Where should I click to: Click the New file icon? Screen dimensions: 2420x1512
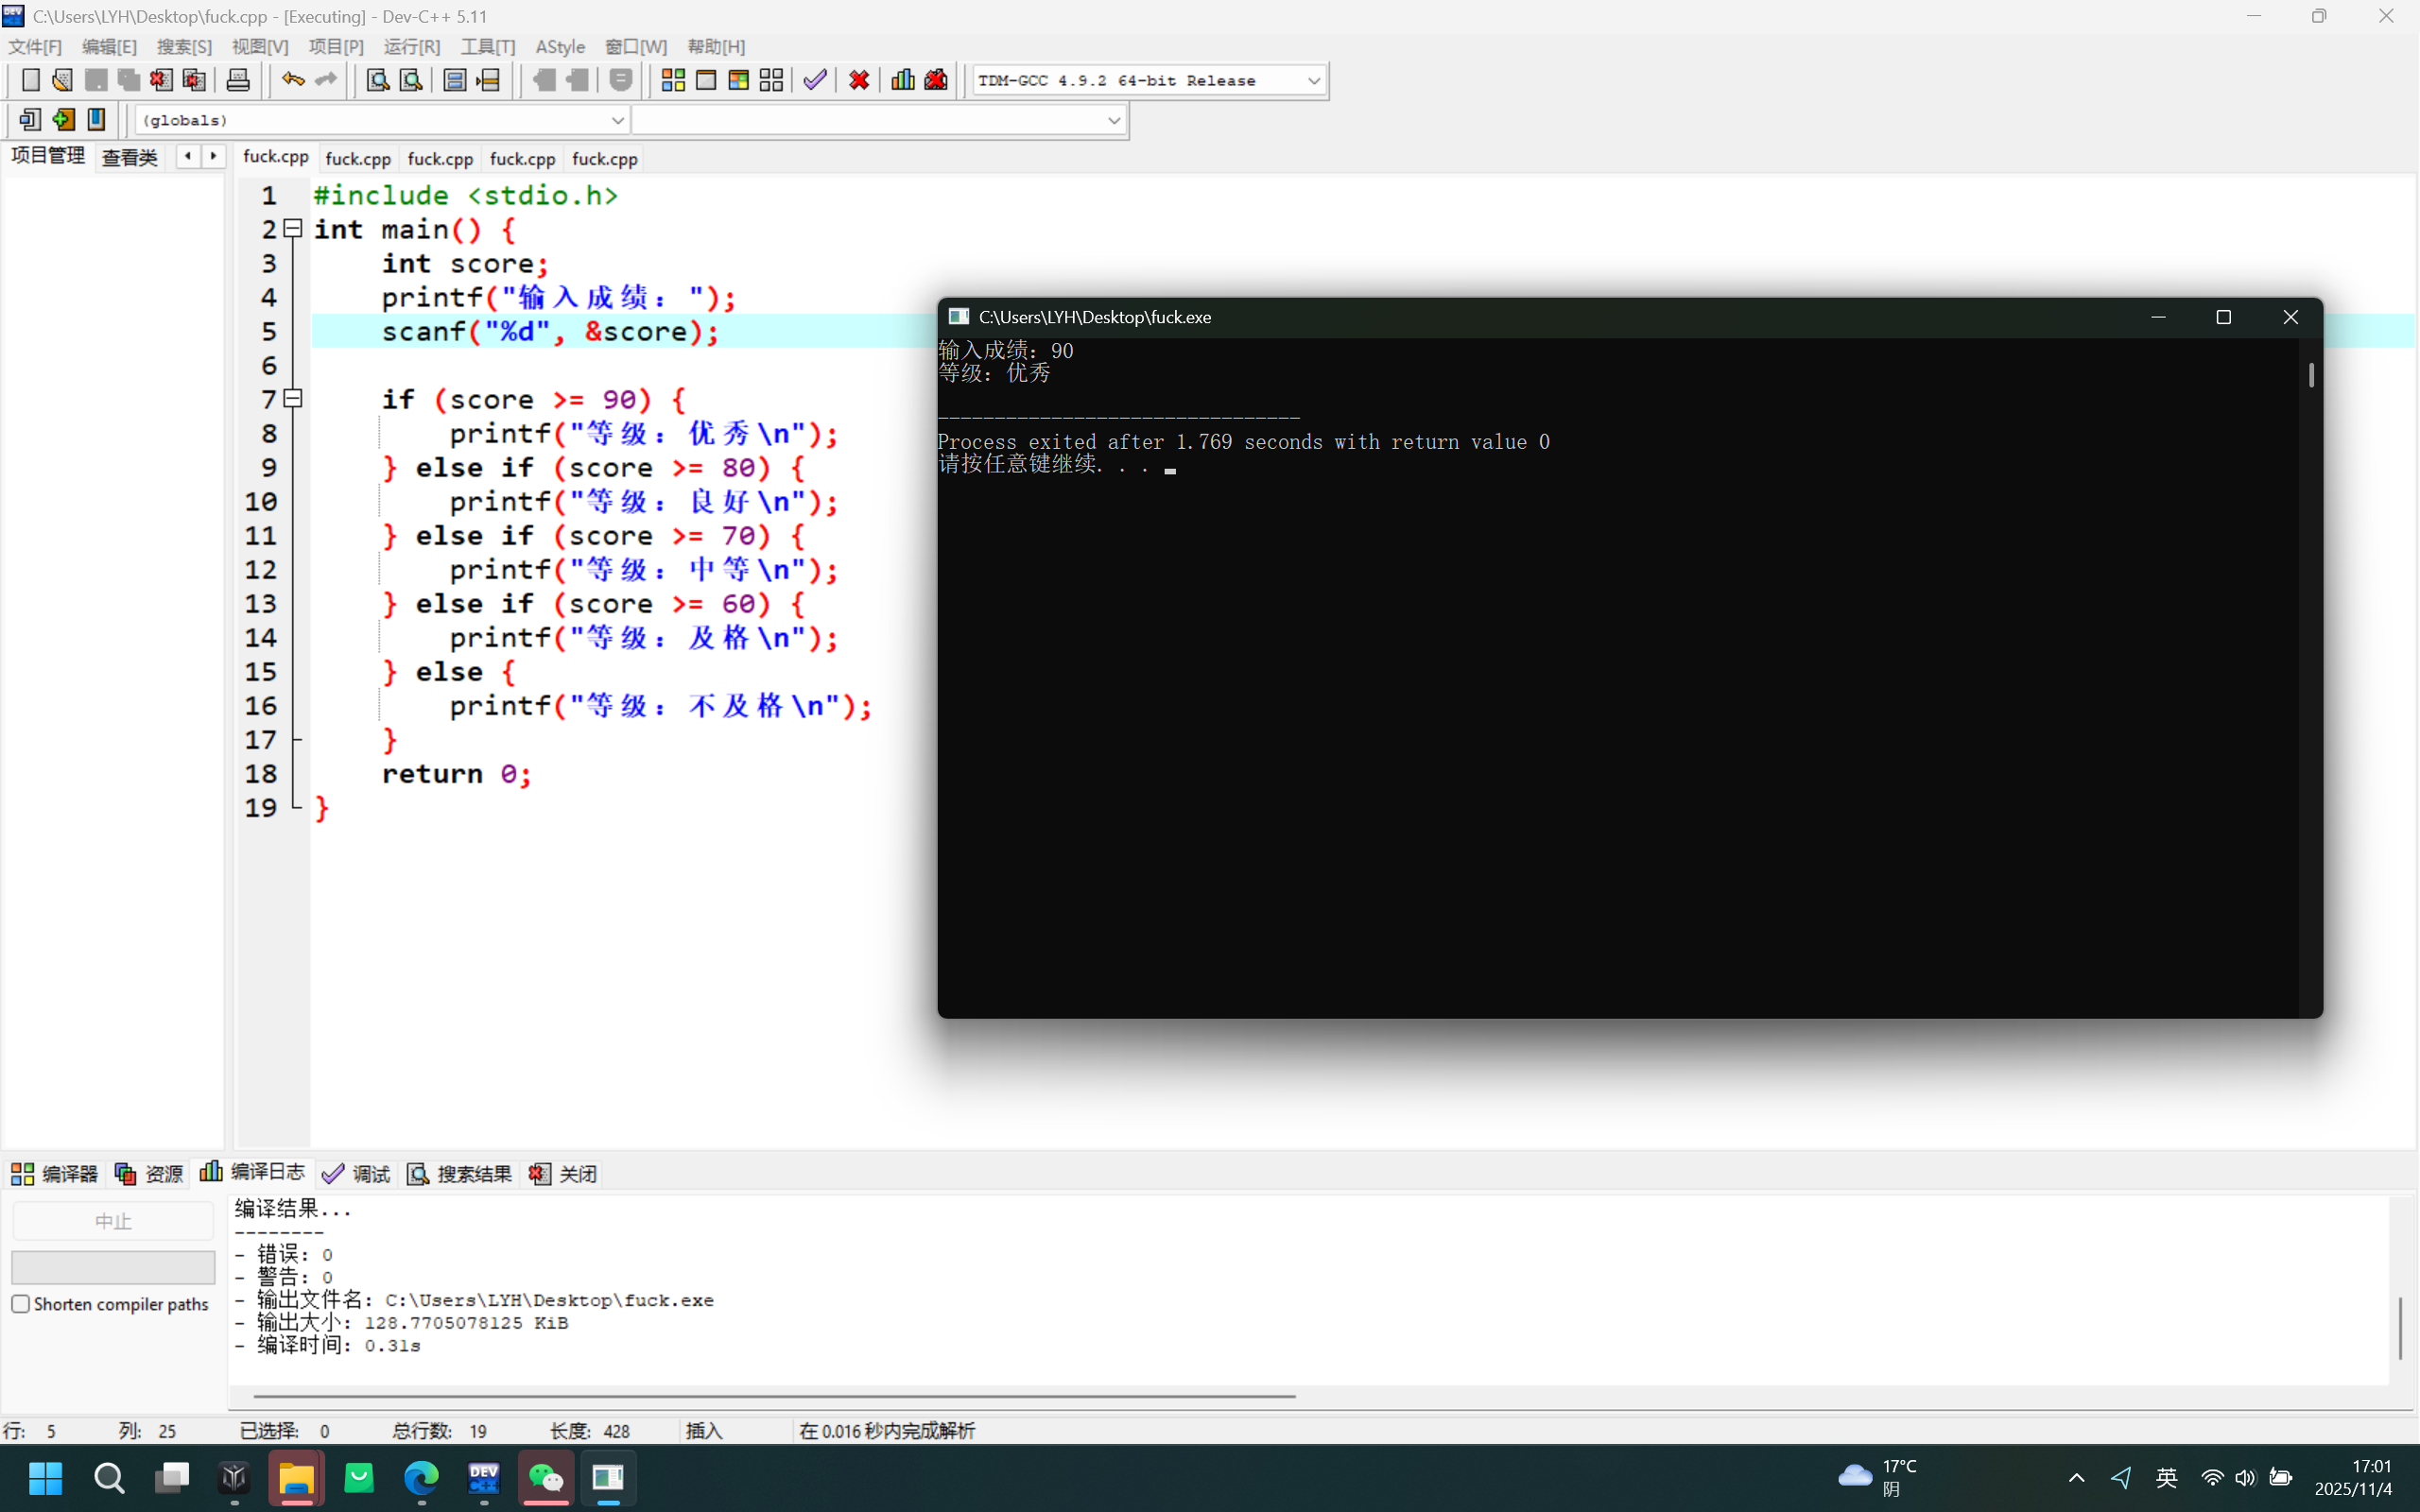pos(30,80)
